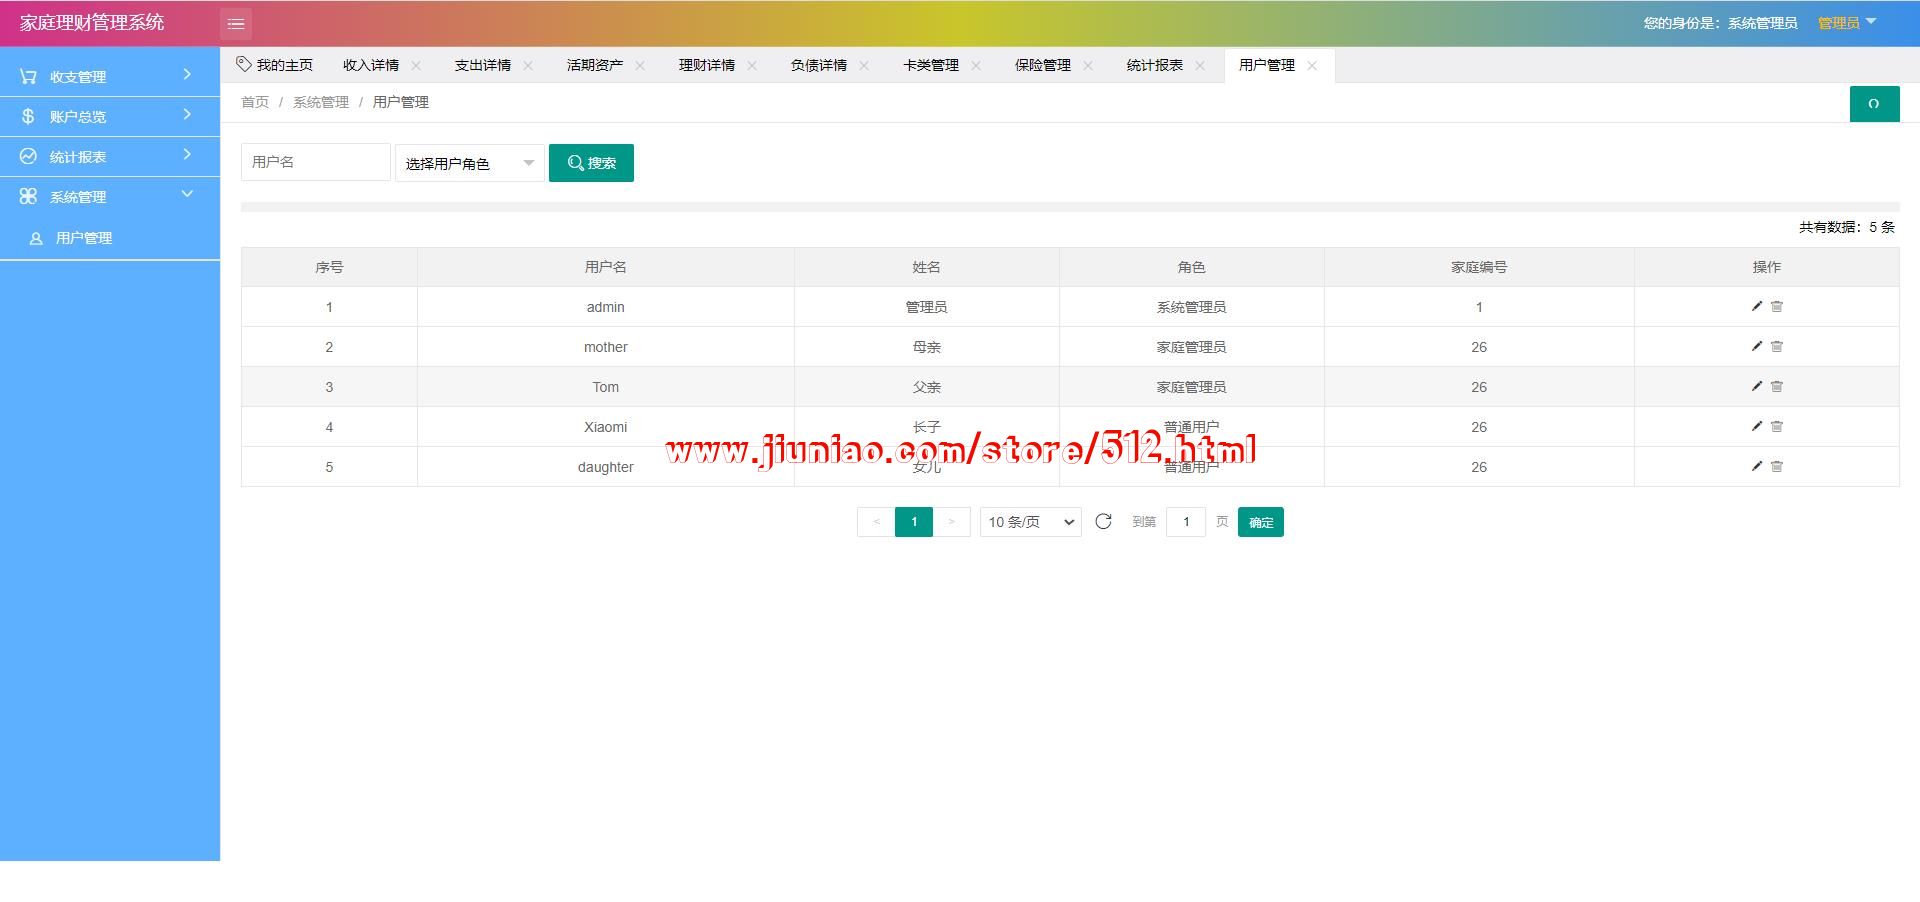This screenshot has width=1920, height=902.
Task: Edit the Tom user row
Action: click(x=1756, y=386)
